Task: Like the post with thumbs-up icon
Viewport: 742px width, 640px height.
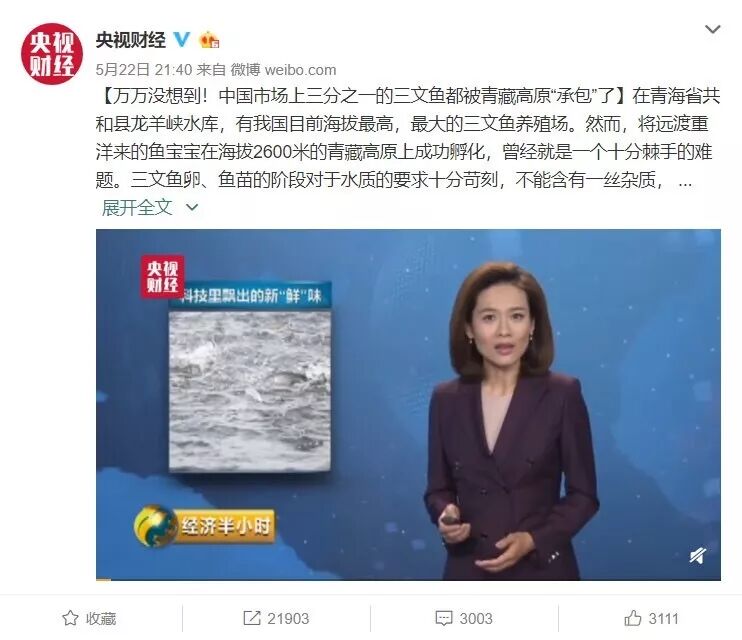Action: pos(633,618)
